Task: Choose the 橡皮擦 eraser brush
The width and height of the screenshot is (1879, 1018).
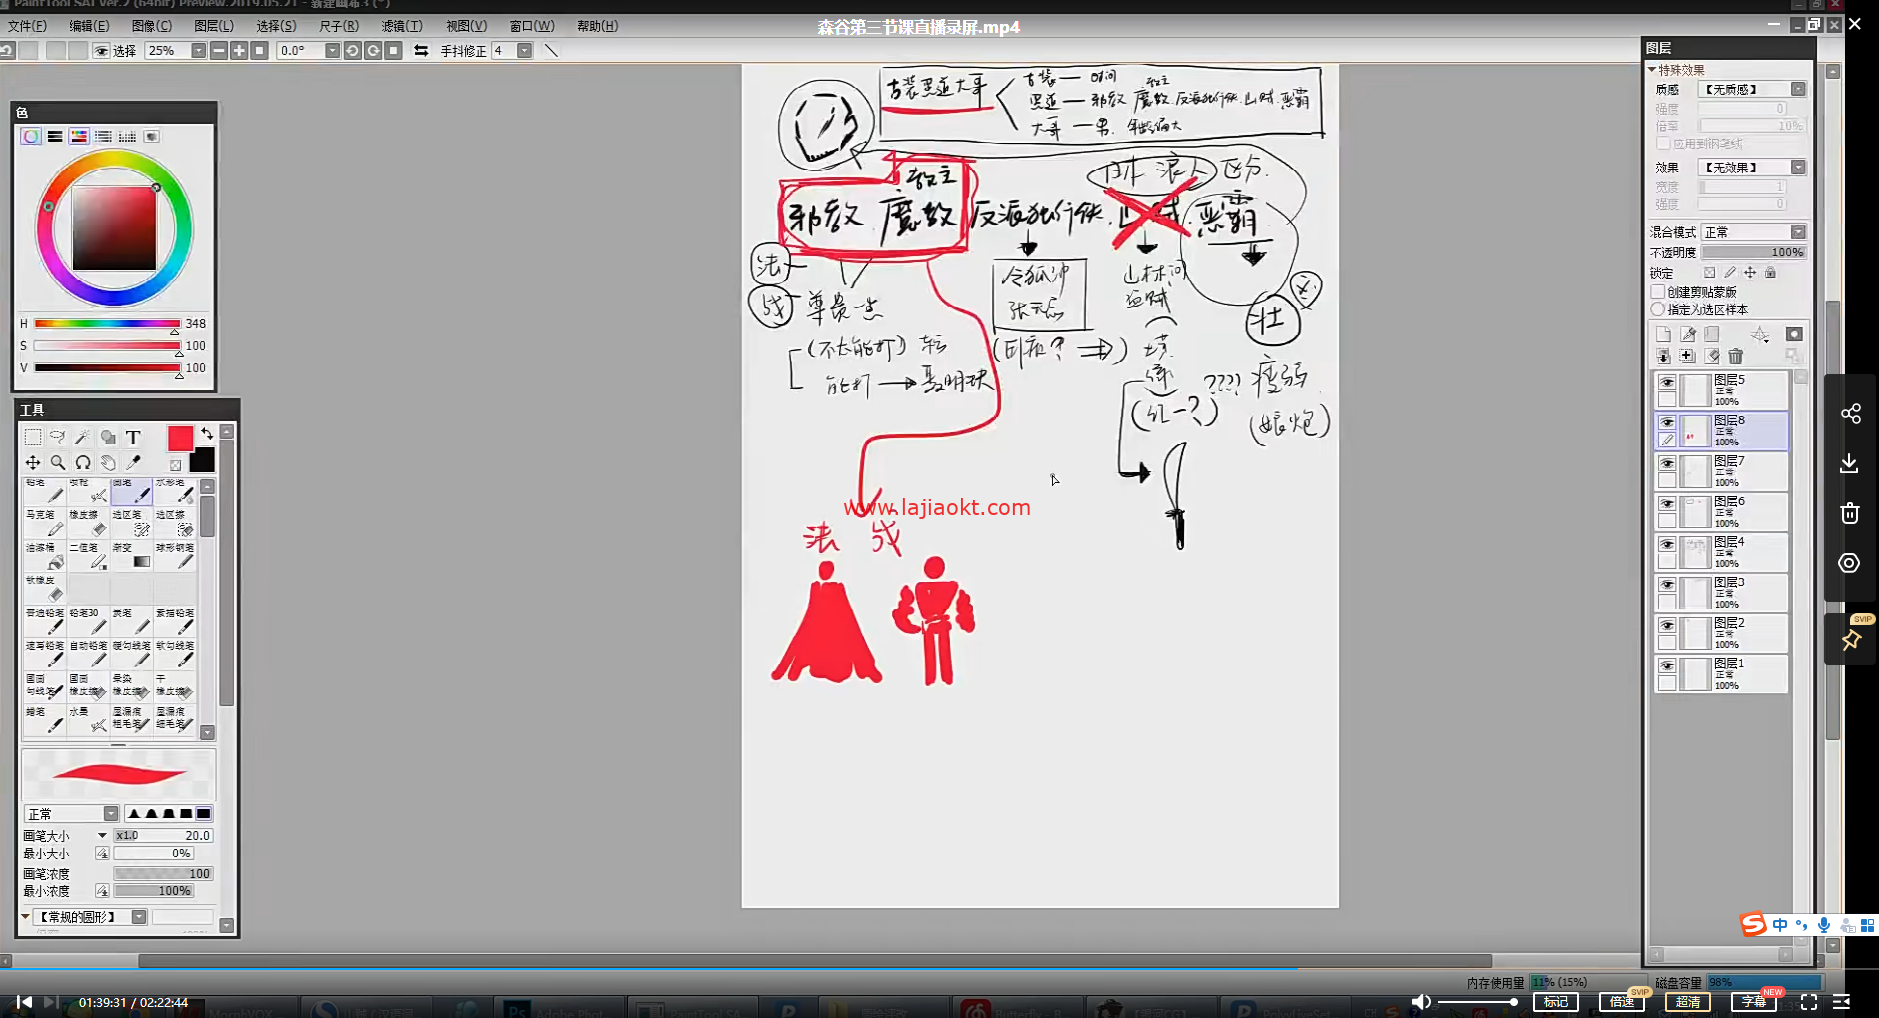Action: 88,523
